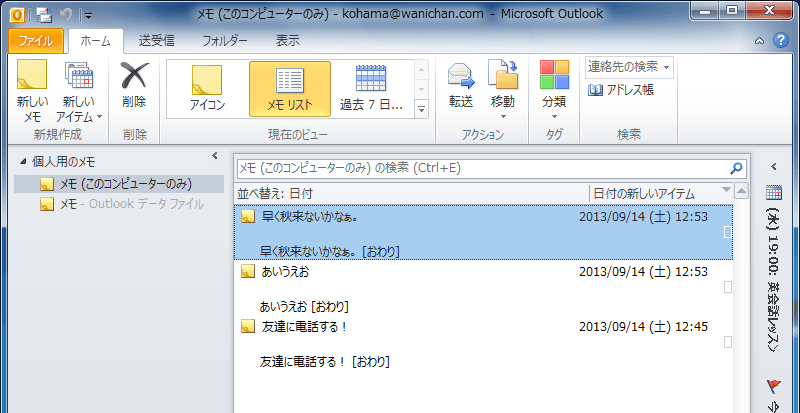
Task: Switch to the 送受信 ribbon tab
Action: (x=157, y=41)
